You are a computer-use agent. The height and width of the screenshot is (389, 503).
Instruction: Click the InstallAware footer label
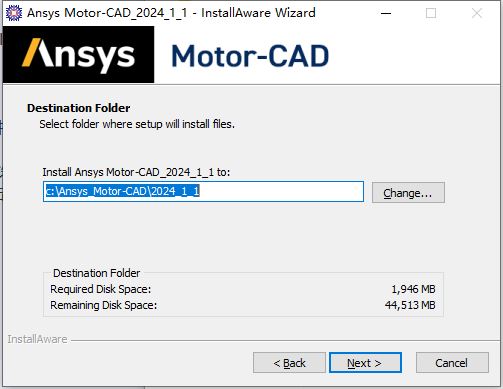point(37,339)
